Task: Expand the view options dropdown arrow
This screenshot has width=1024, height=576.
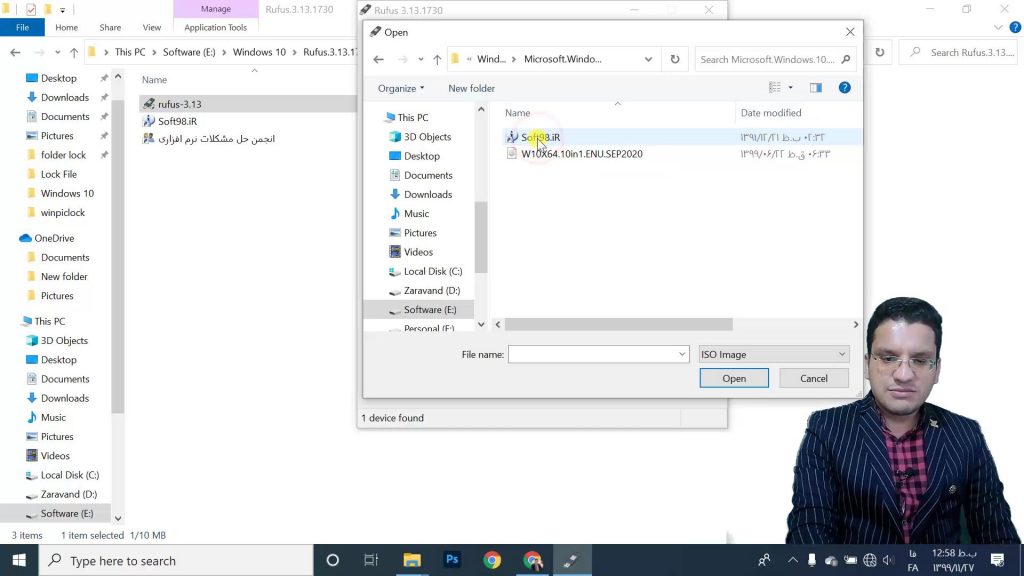Action: coord(790,88)
